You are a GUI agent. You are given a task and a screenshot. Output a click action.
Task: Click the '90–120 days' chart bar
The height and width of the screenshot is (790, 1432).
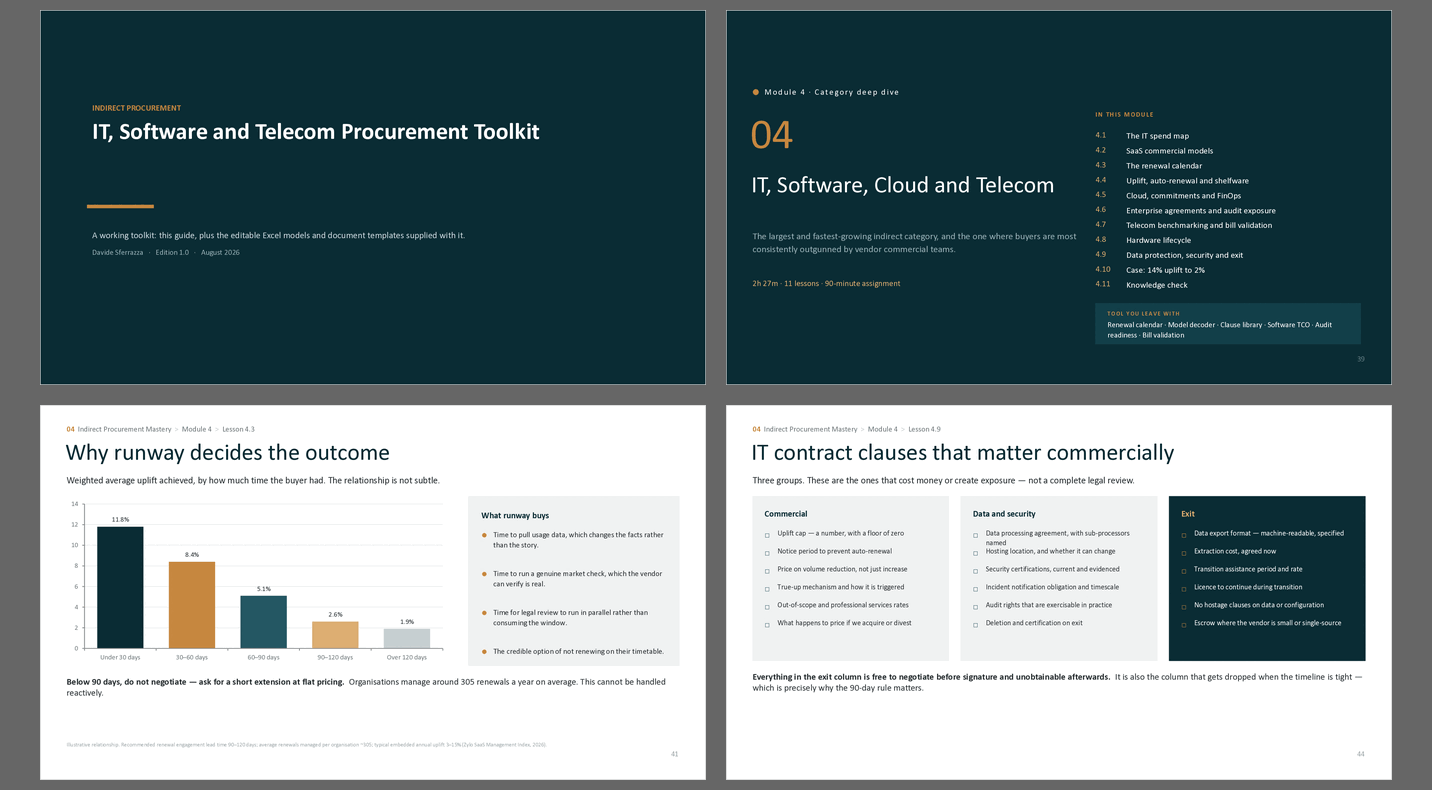tap(335, 635)
